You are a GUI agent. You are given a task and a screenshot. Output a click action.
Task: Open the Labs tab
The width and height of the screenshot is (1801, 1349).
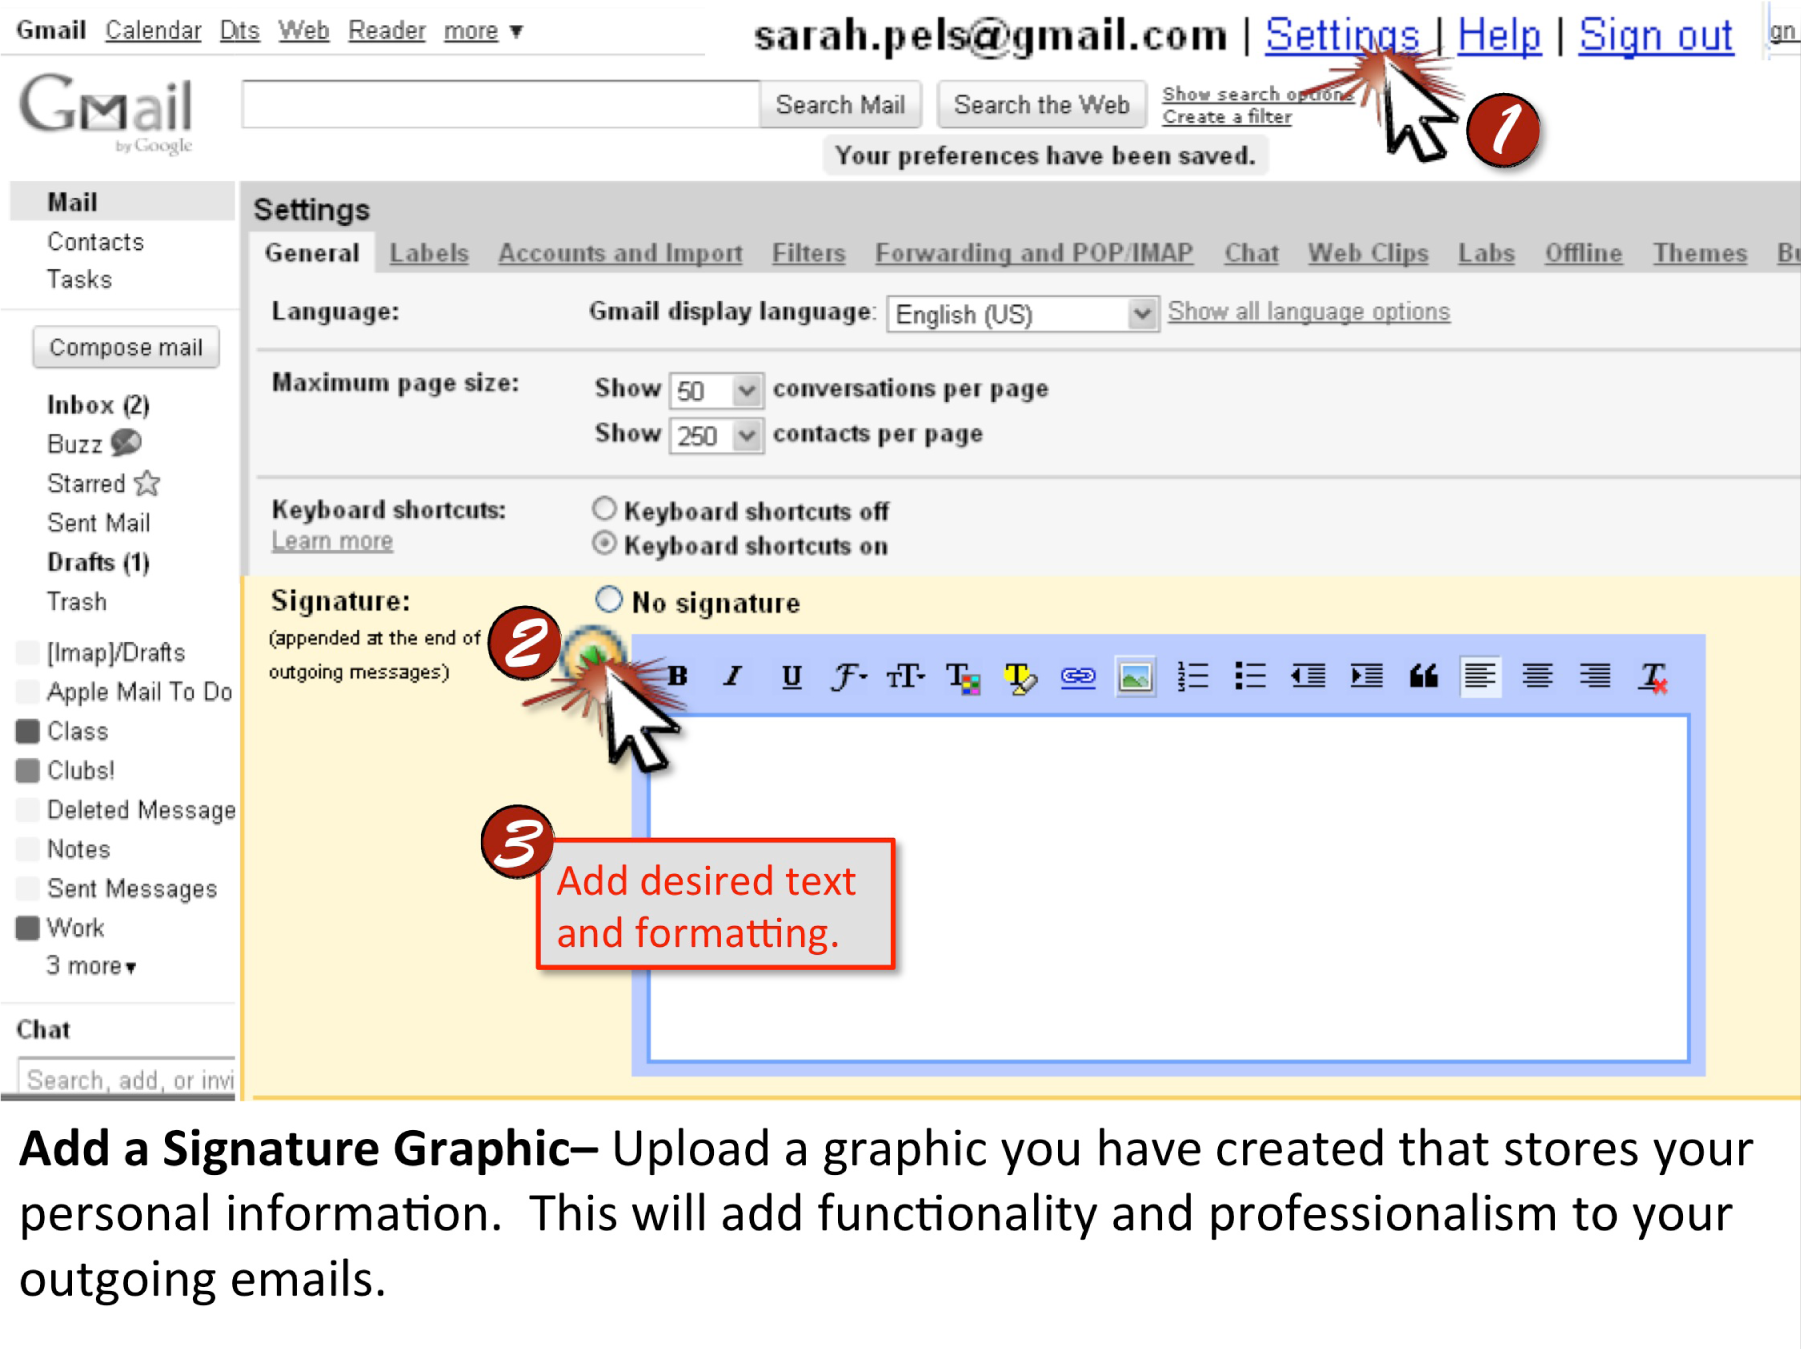point(1486,253)
